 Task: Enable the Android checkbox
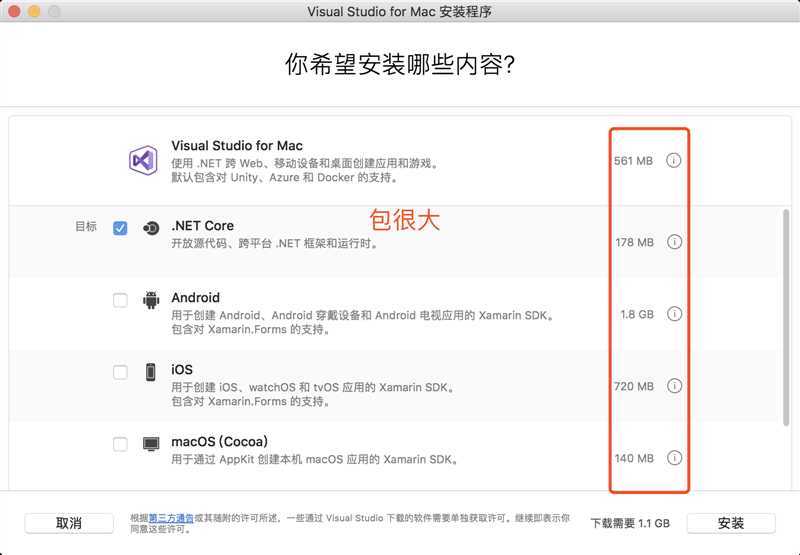tap(120, 300)
